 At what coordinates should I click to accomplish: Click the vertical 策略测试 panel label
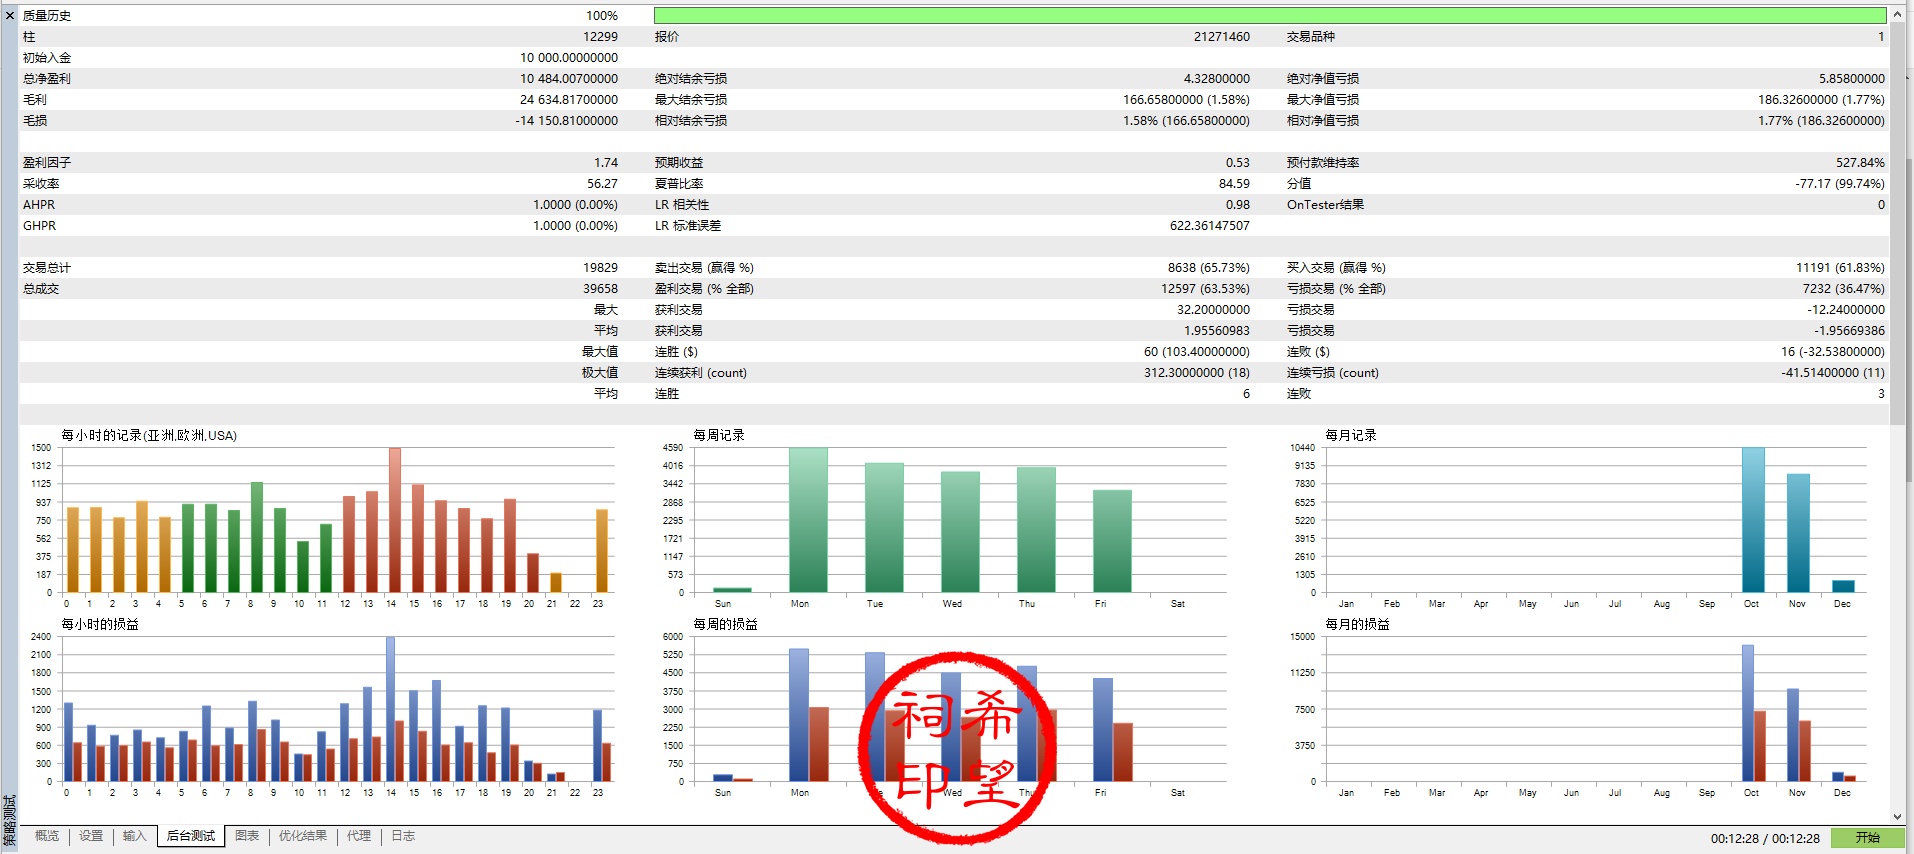(x=9, y=820)
